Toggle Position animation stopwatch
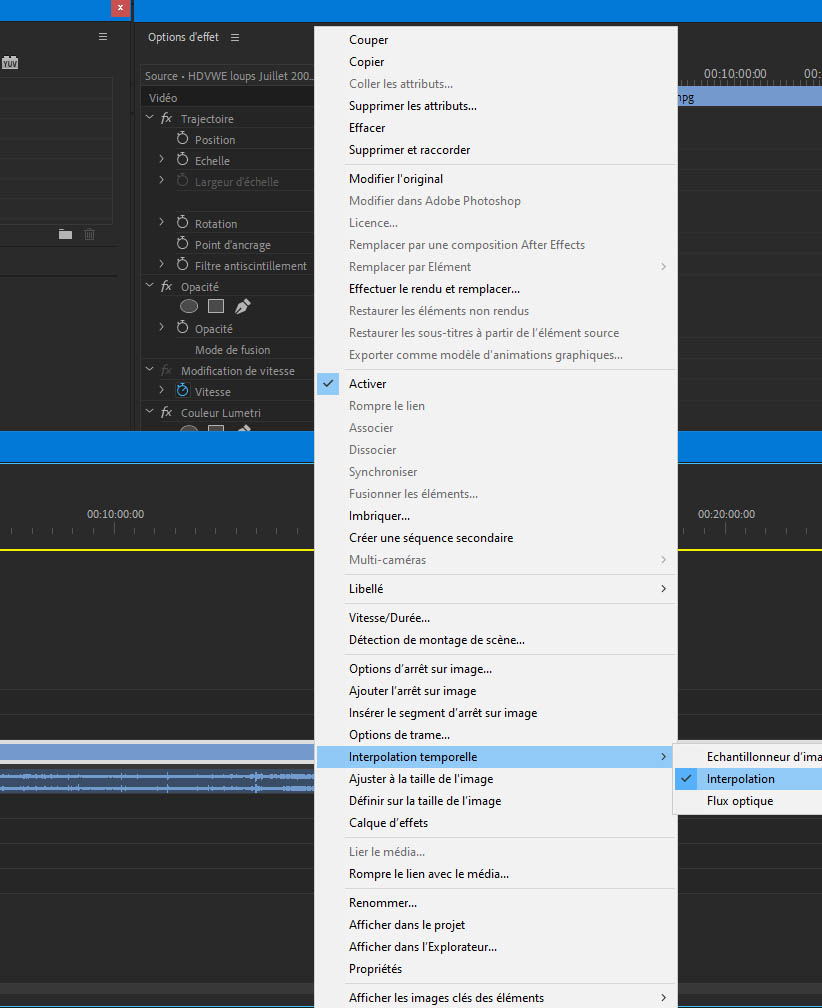 coord(183,139)
